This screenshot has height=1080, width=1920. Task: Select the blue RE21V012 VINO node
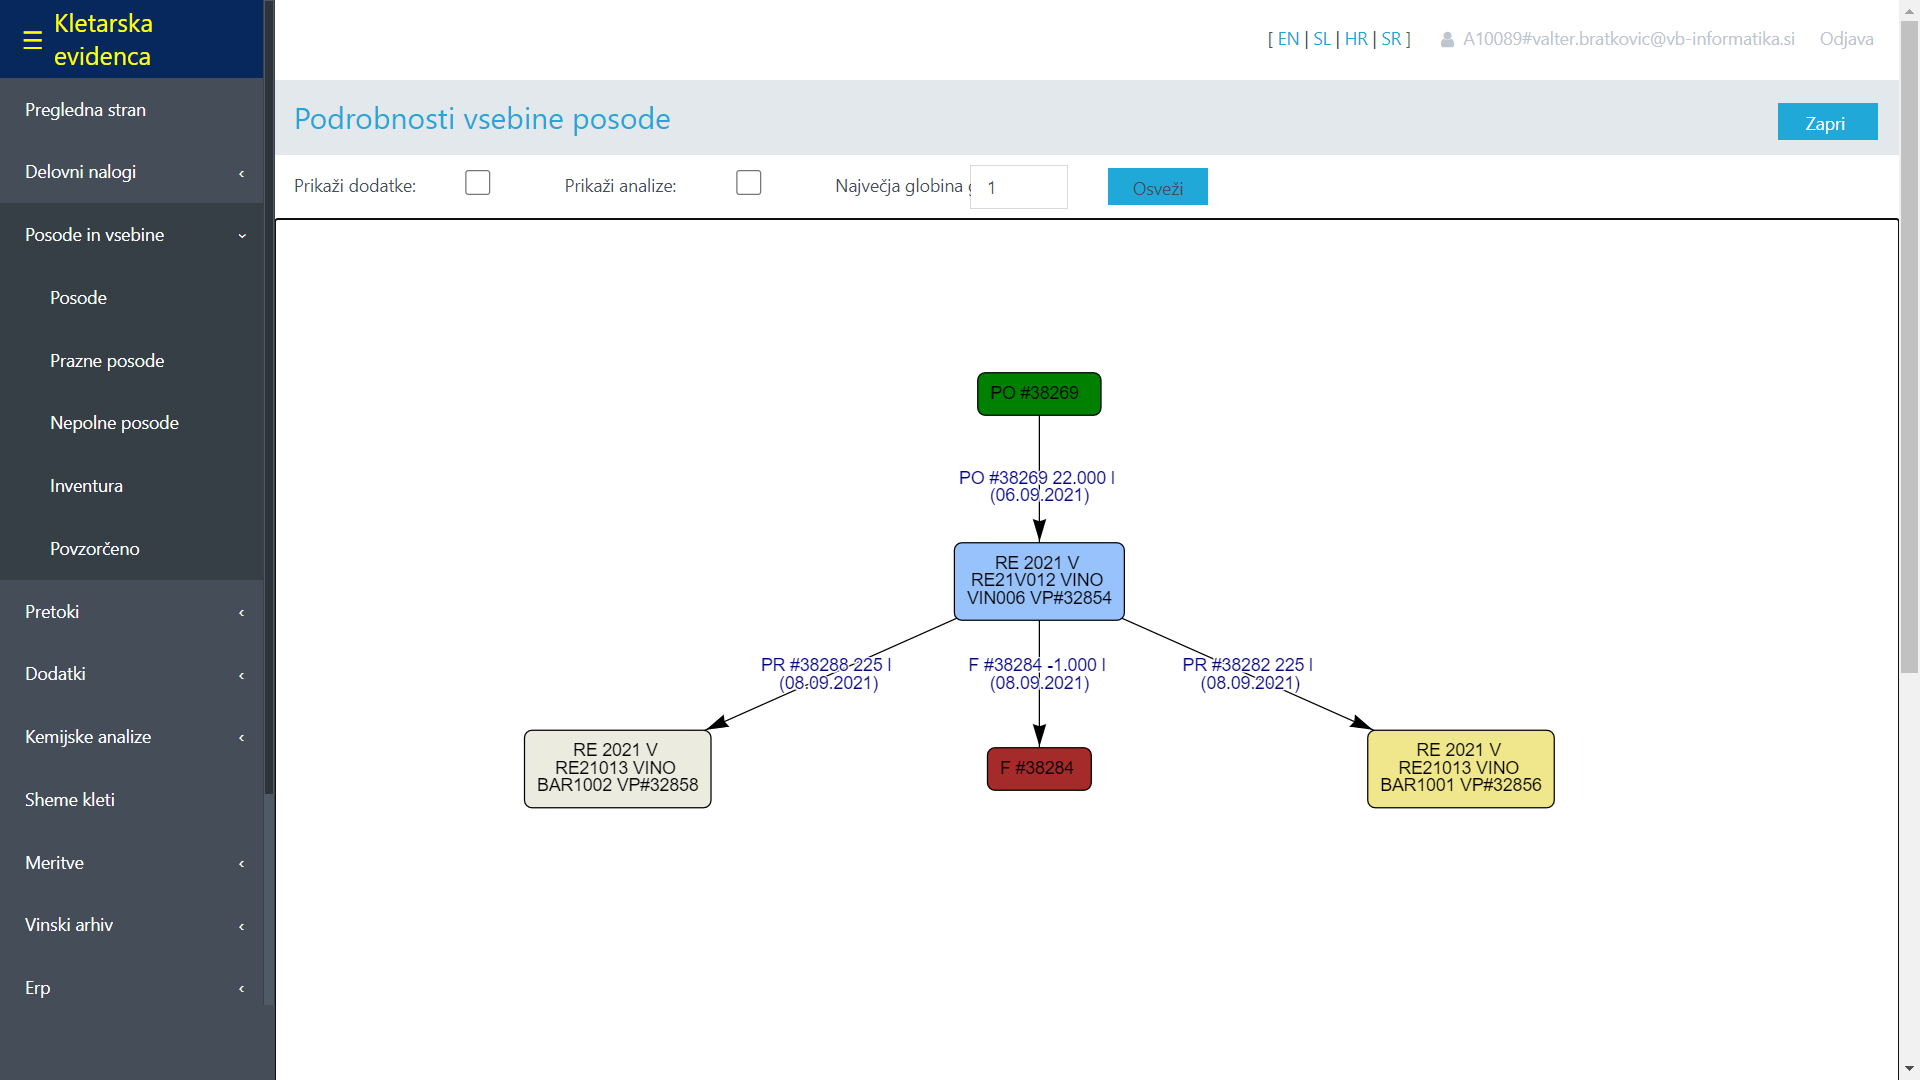click(1039, 581)
